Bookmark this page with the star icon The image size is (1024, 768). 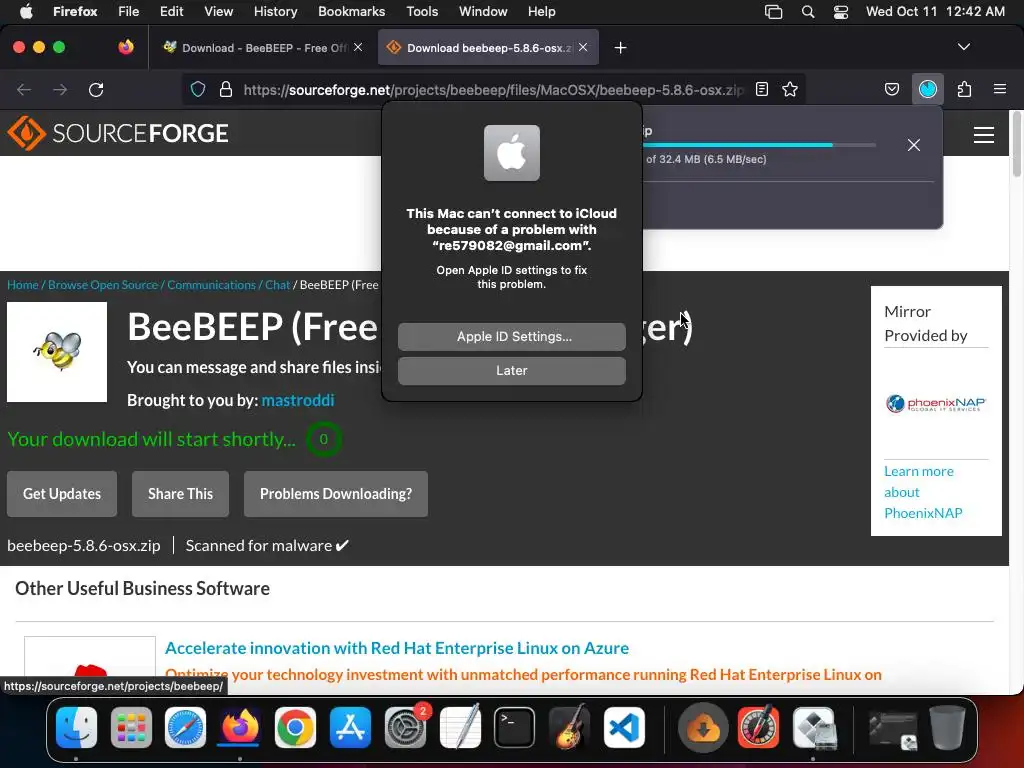point(790,89)
